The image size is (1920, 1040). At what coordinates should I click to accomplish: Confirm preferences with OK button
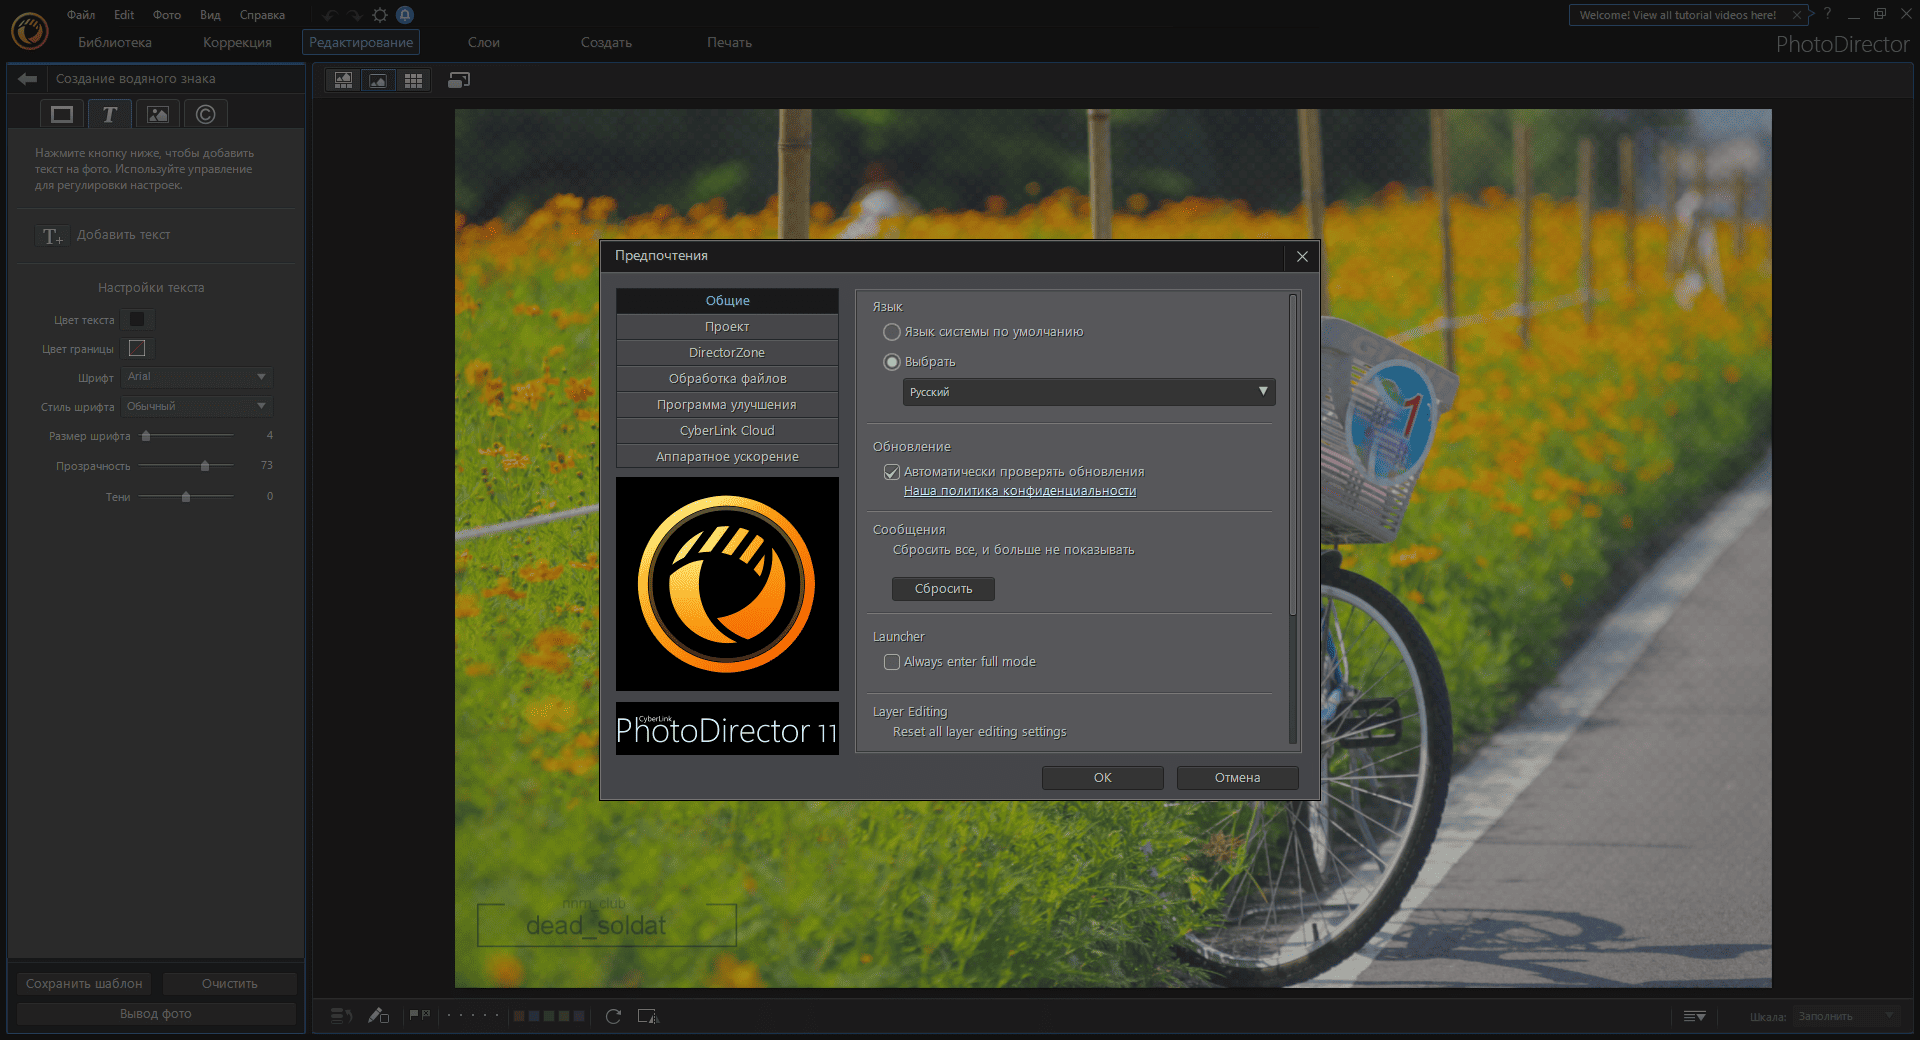pyautogui.click(x=1103, y=778)
